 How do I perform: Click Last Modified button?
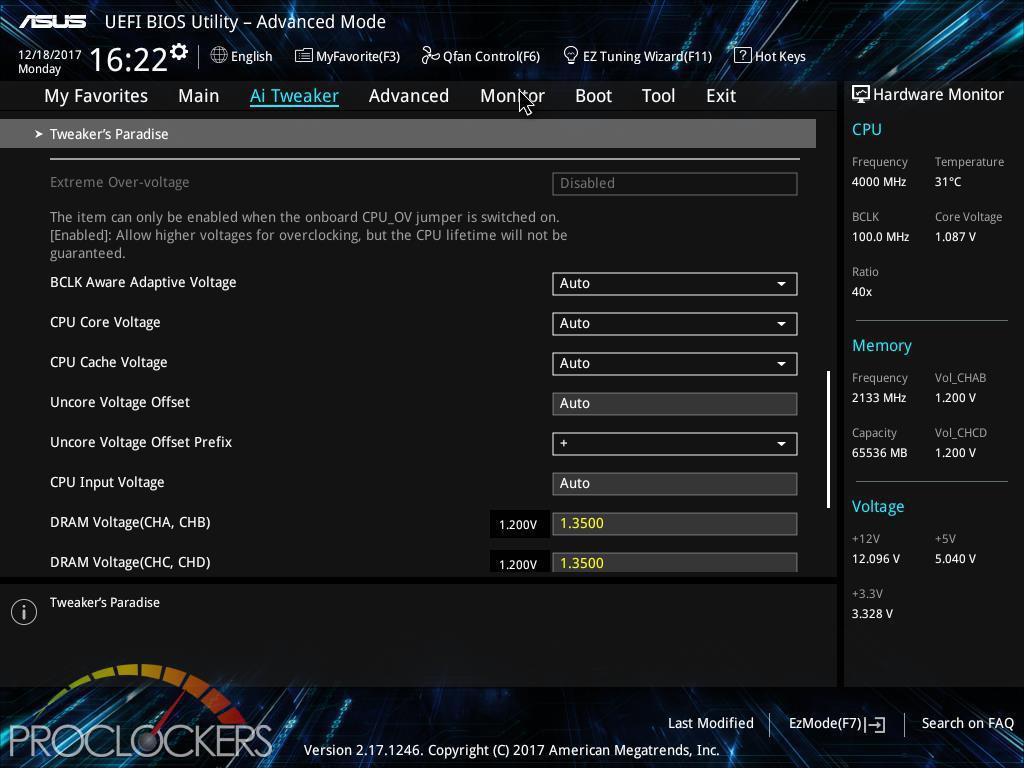coord(711,723)
